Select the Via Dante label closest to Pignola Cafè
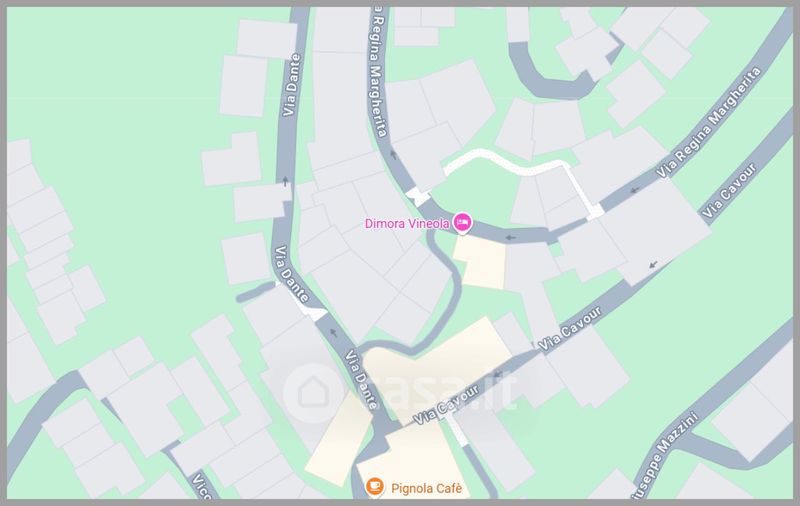 pos(362,380)
